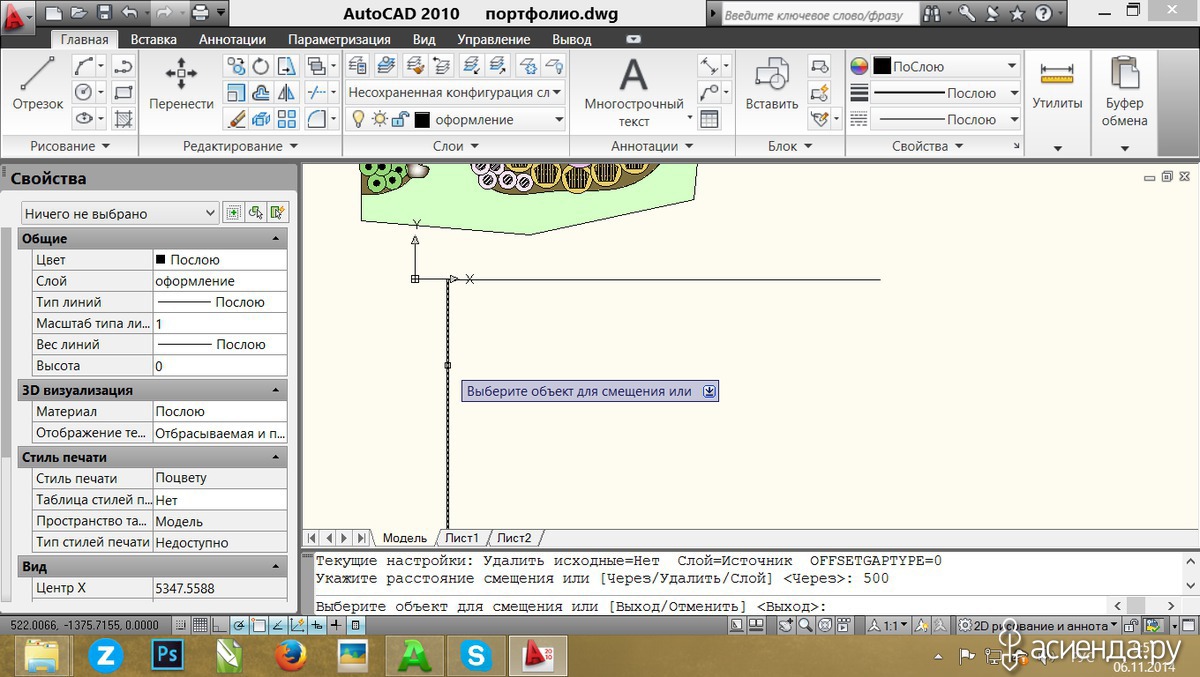This screenshot has height=677, width=1200.
Task: Select the Перенести move tool
Action: point(181,83)
